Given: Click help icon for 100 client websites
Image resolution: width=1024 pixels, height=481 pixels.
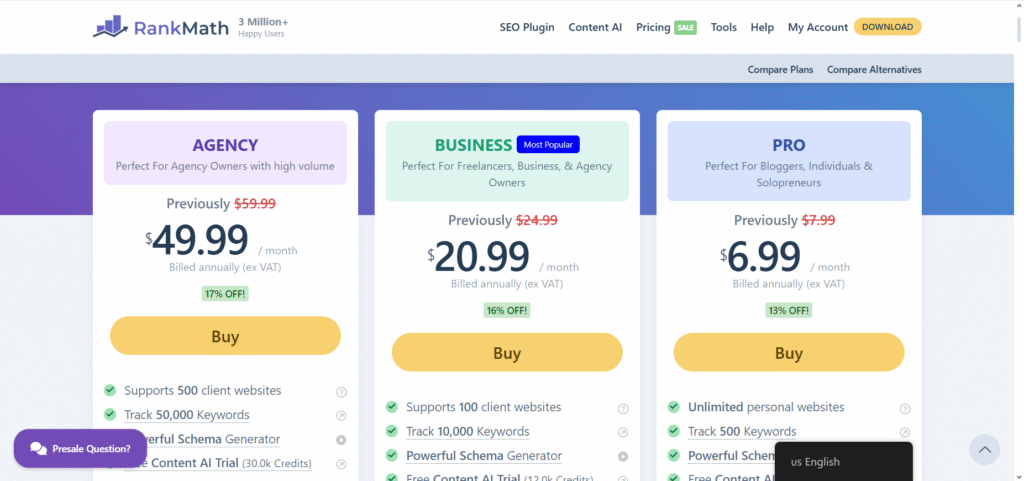Looking at the screenshot, I should (x=623, y=409).
